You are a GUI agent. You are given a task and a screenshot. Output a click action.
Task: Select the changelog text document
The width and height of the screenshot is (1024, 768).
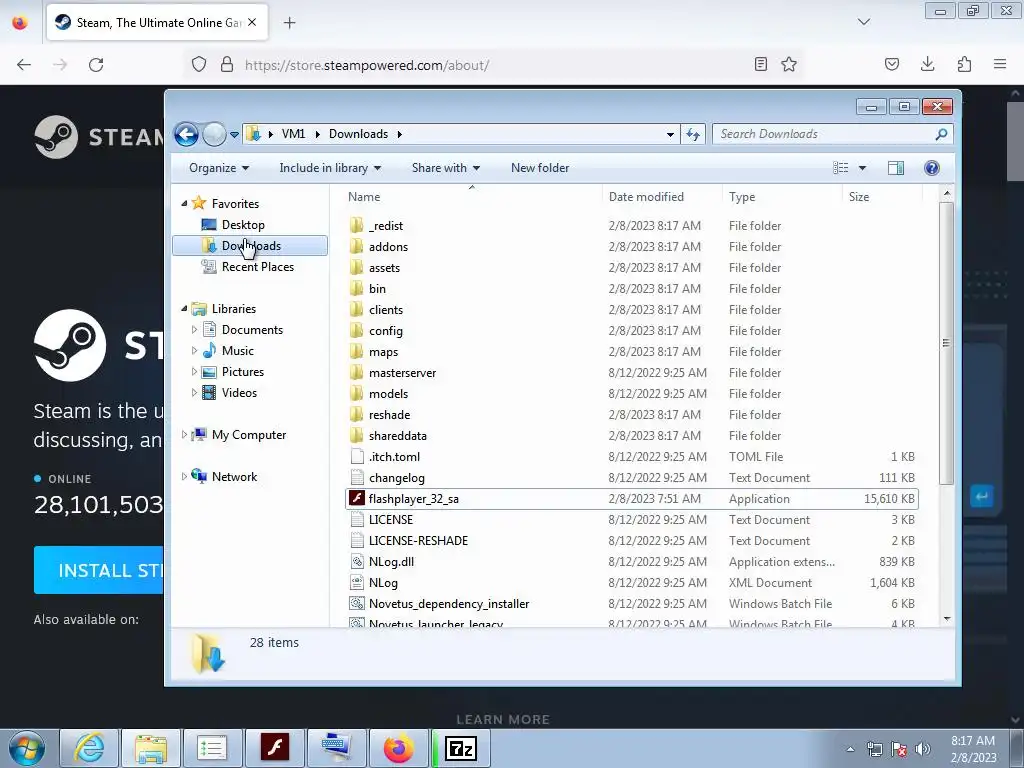(x=396, y=478)
